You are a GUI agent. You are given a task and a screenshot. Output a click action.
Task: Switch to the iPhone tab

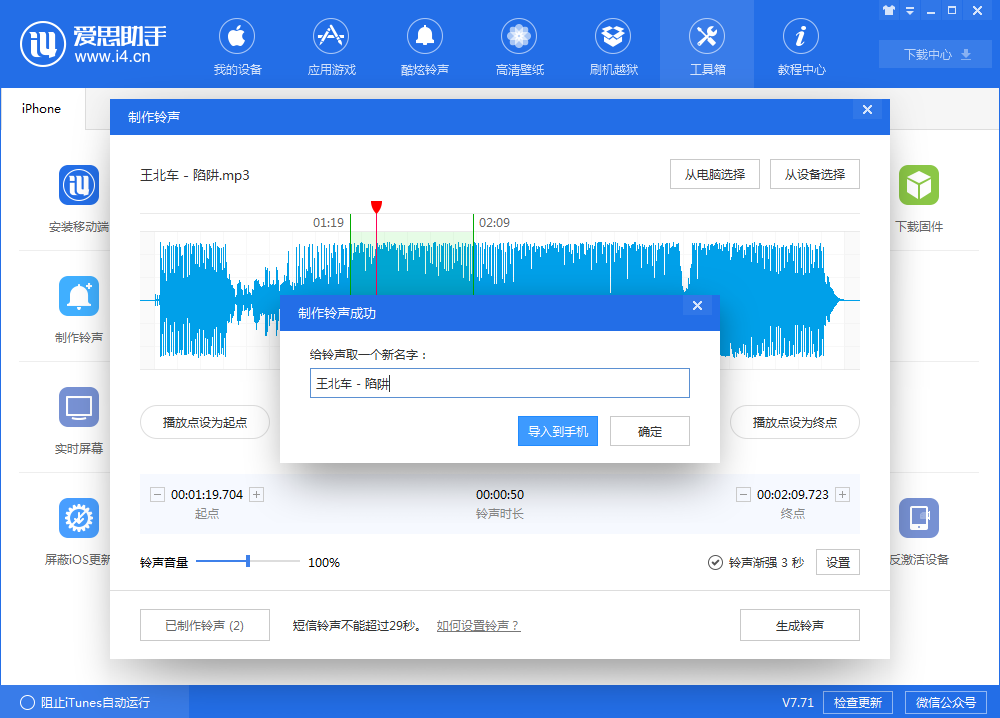coord(41,108)
